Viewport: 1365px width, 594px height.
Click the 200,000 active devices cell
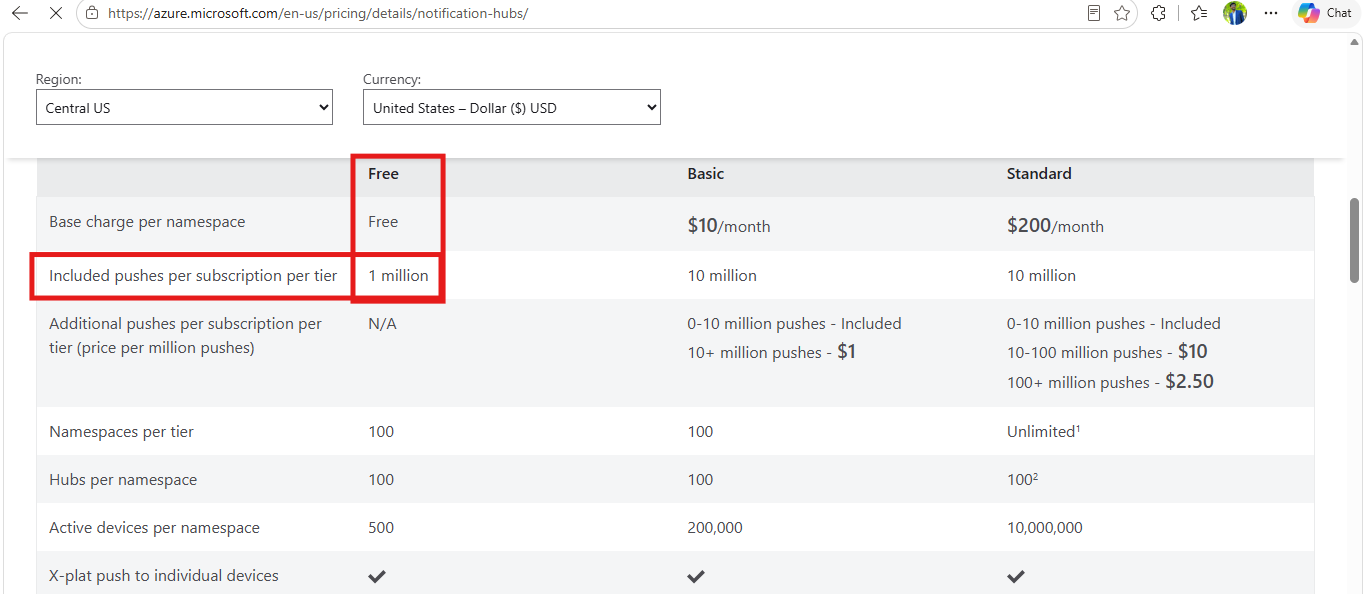(x=715, y=528)
